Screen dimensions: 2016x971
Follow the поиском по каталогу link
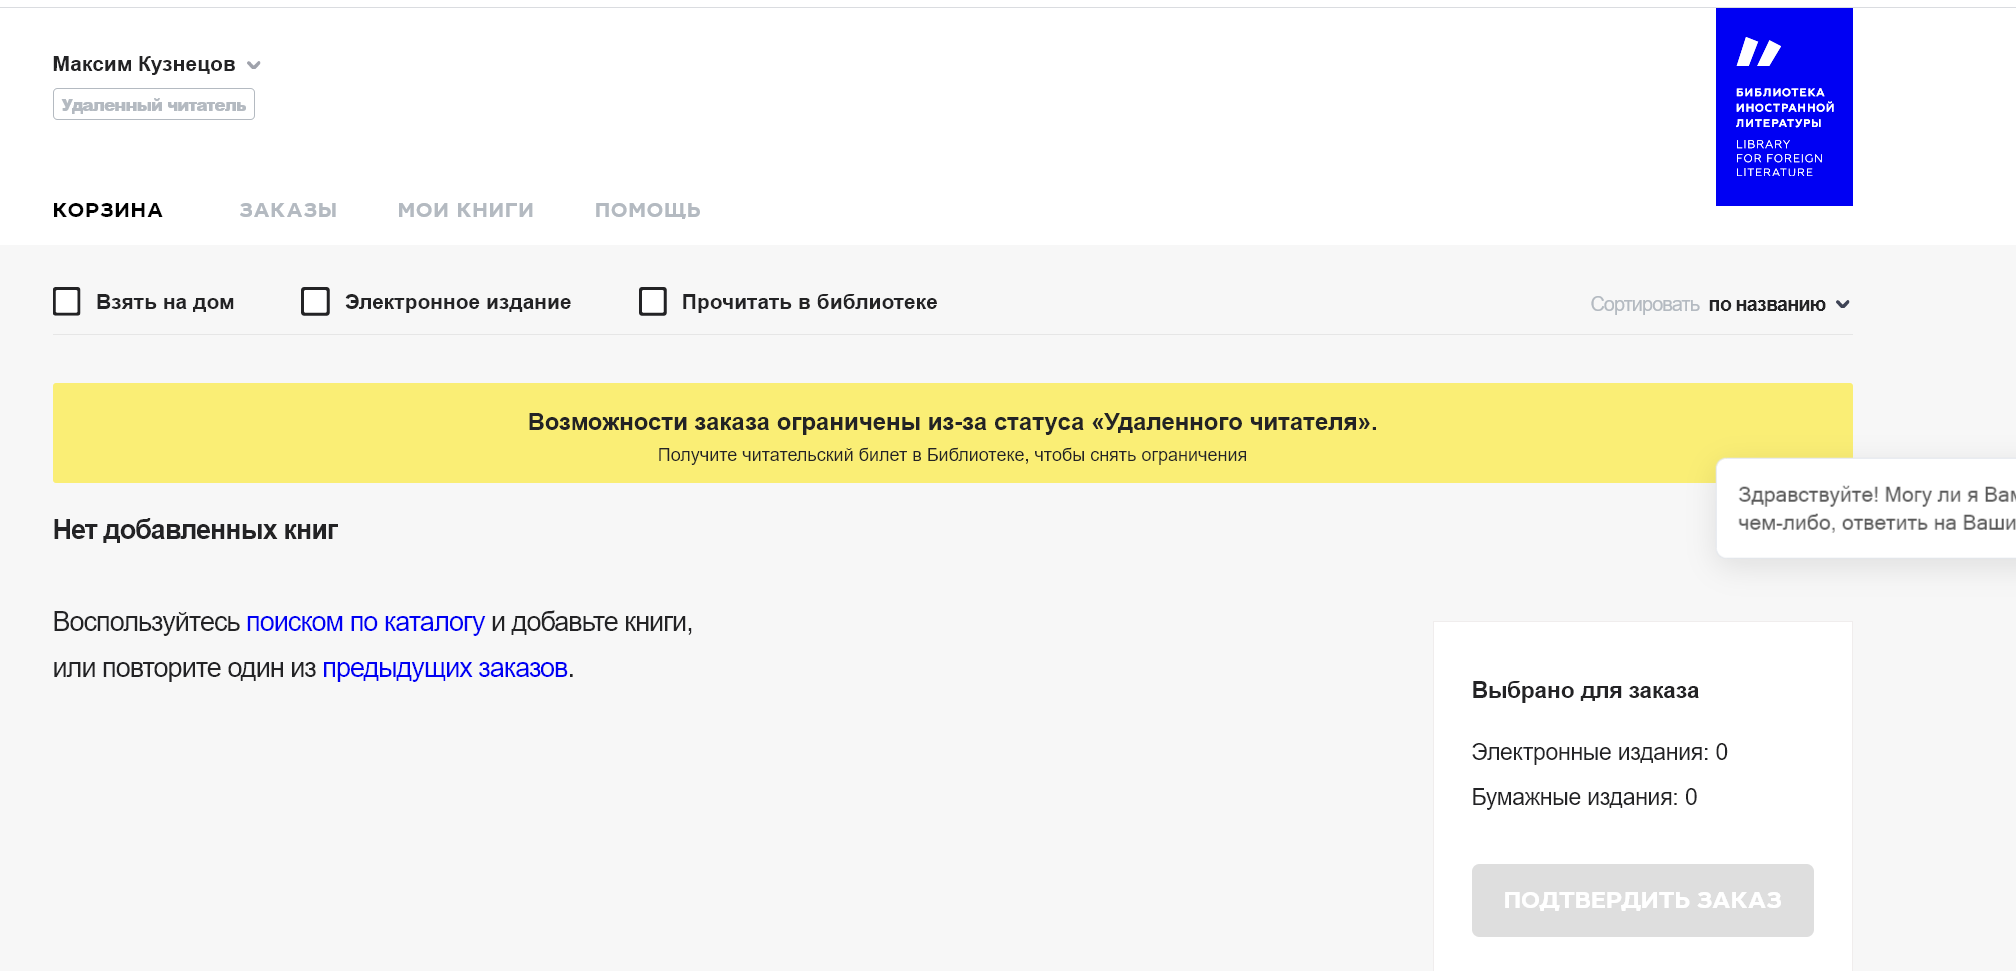pos(365,622)
